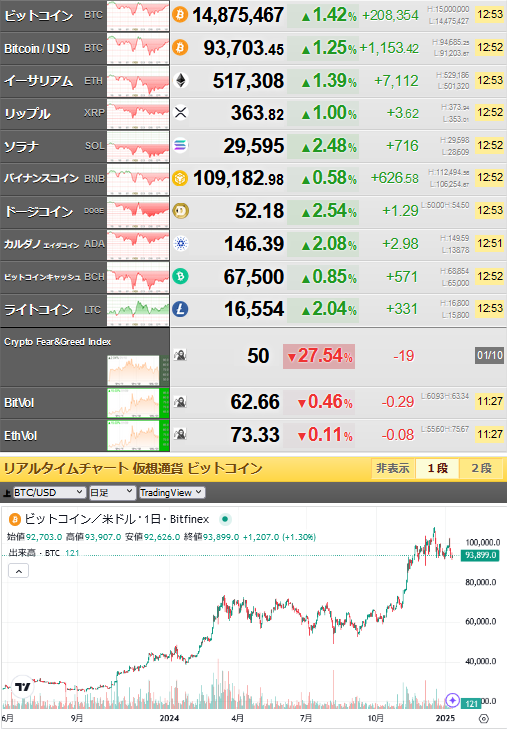Click the blue Litecoin logo
507x730 pixels.
(180, 309)
